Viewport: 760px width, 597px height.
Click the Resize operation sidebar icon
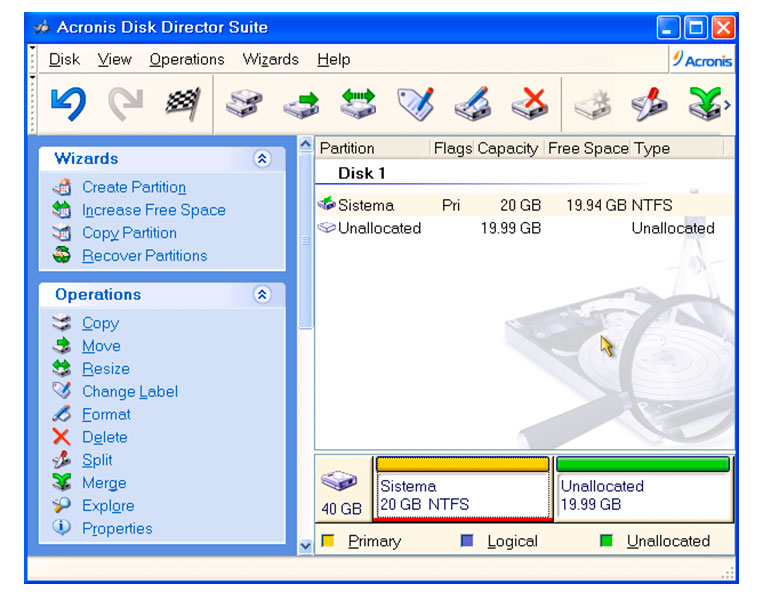(62, 368)
